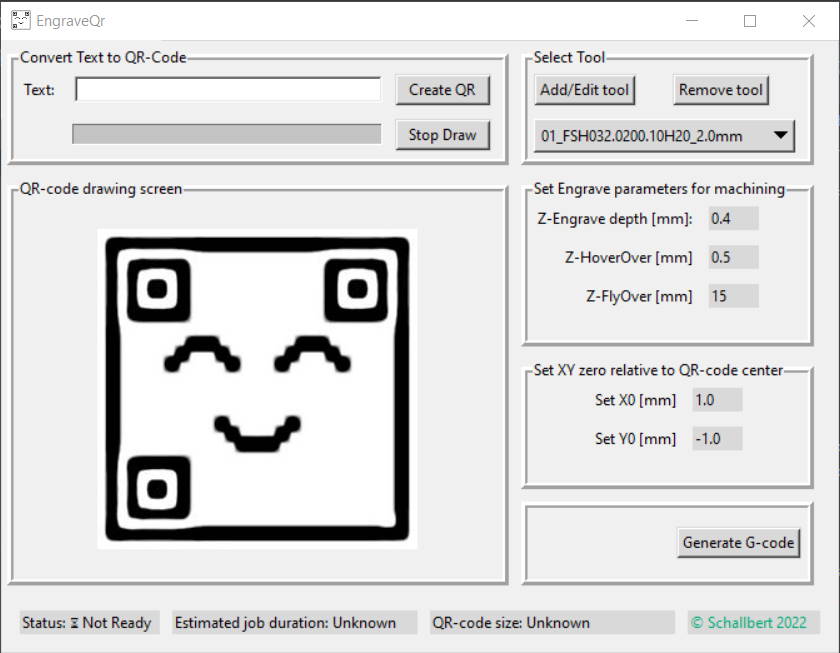Click the Create QR button
The height and width of the screenshot is (653, 840).
pos(442,89)
